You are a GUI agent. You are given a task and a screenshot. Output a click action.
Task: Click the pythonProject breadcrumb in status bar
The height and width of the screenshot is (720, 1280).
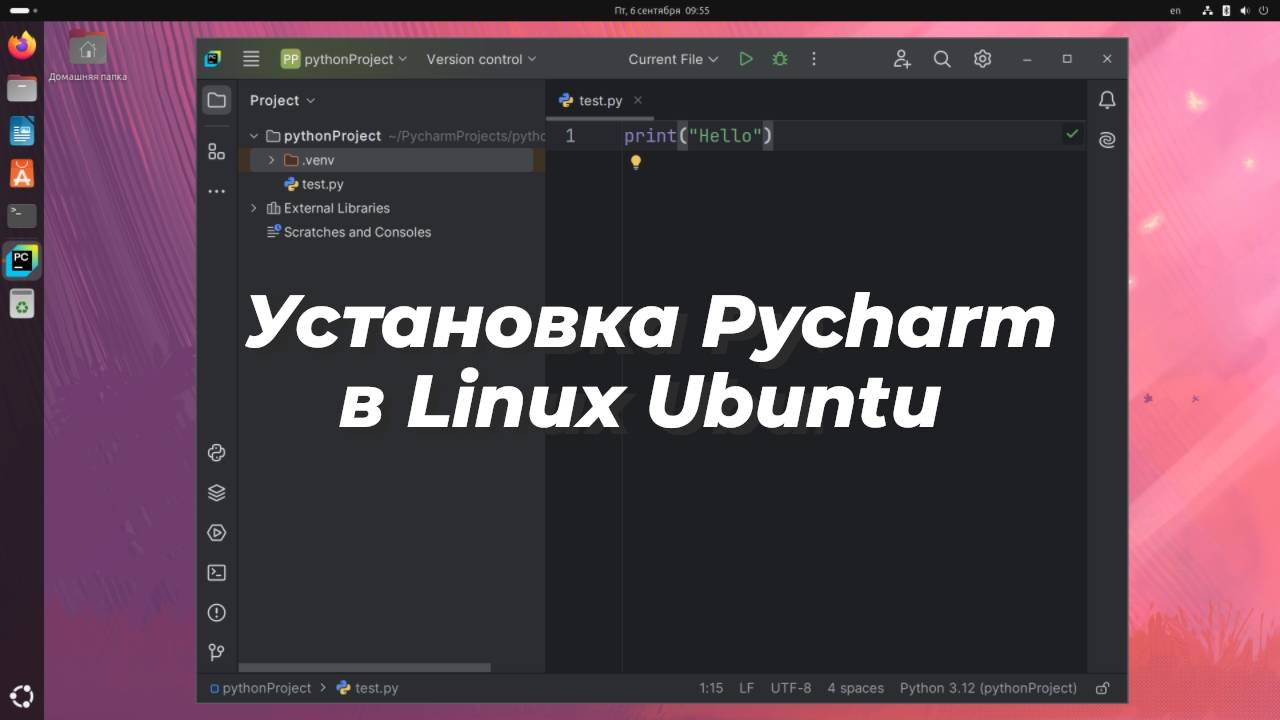pyautogui.click(x=260, y=688)
